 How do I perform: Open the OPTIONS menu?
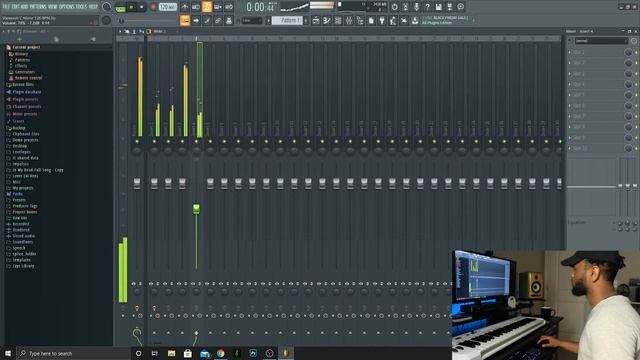[x=67, y=7]
